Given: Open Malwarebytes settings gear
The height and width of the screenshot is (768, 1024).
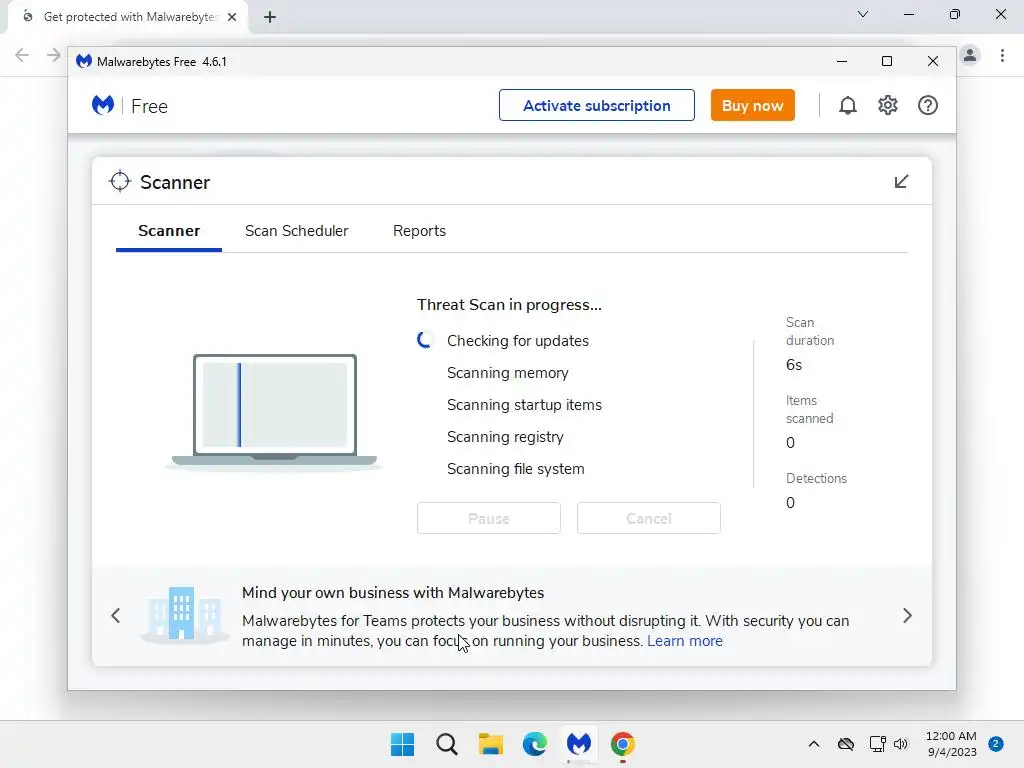Looking at the screenshot, I should 888,105.
